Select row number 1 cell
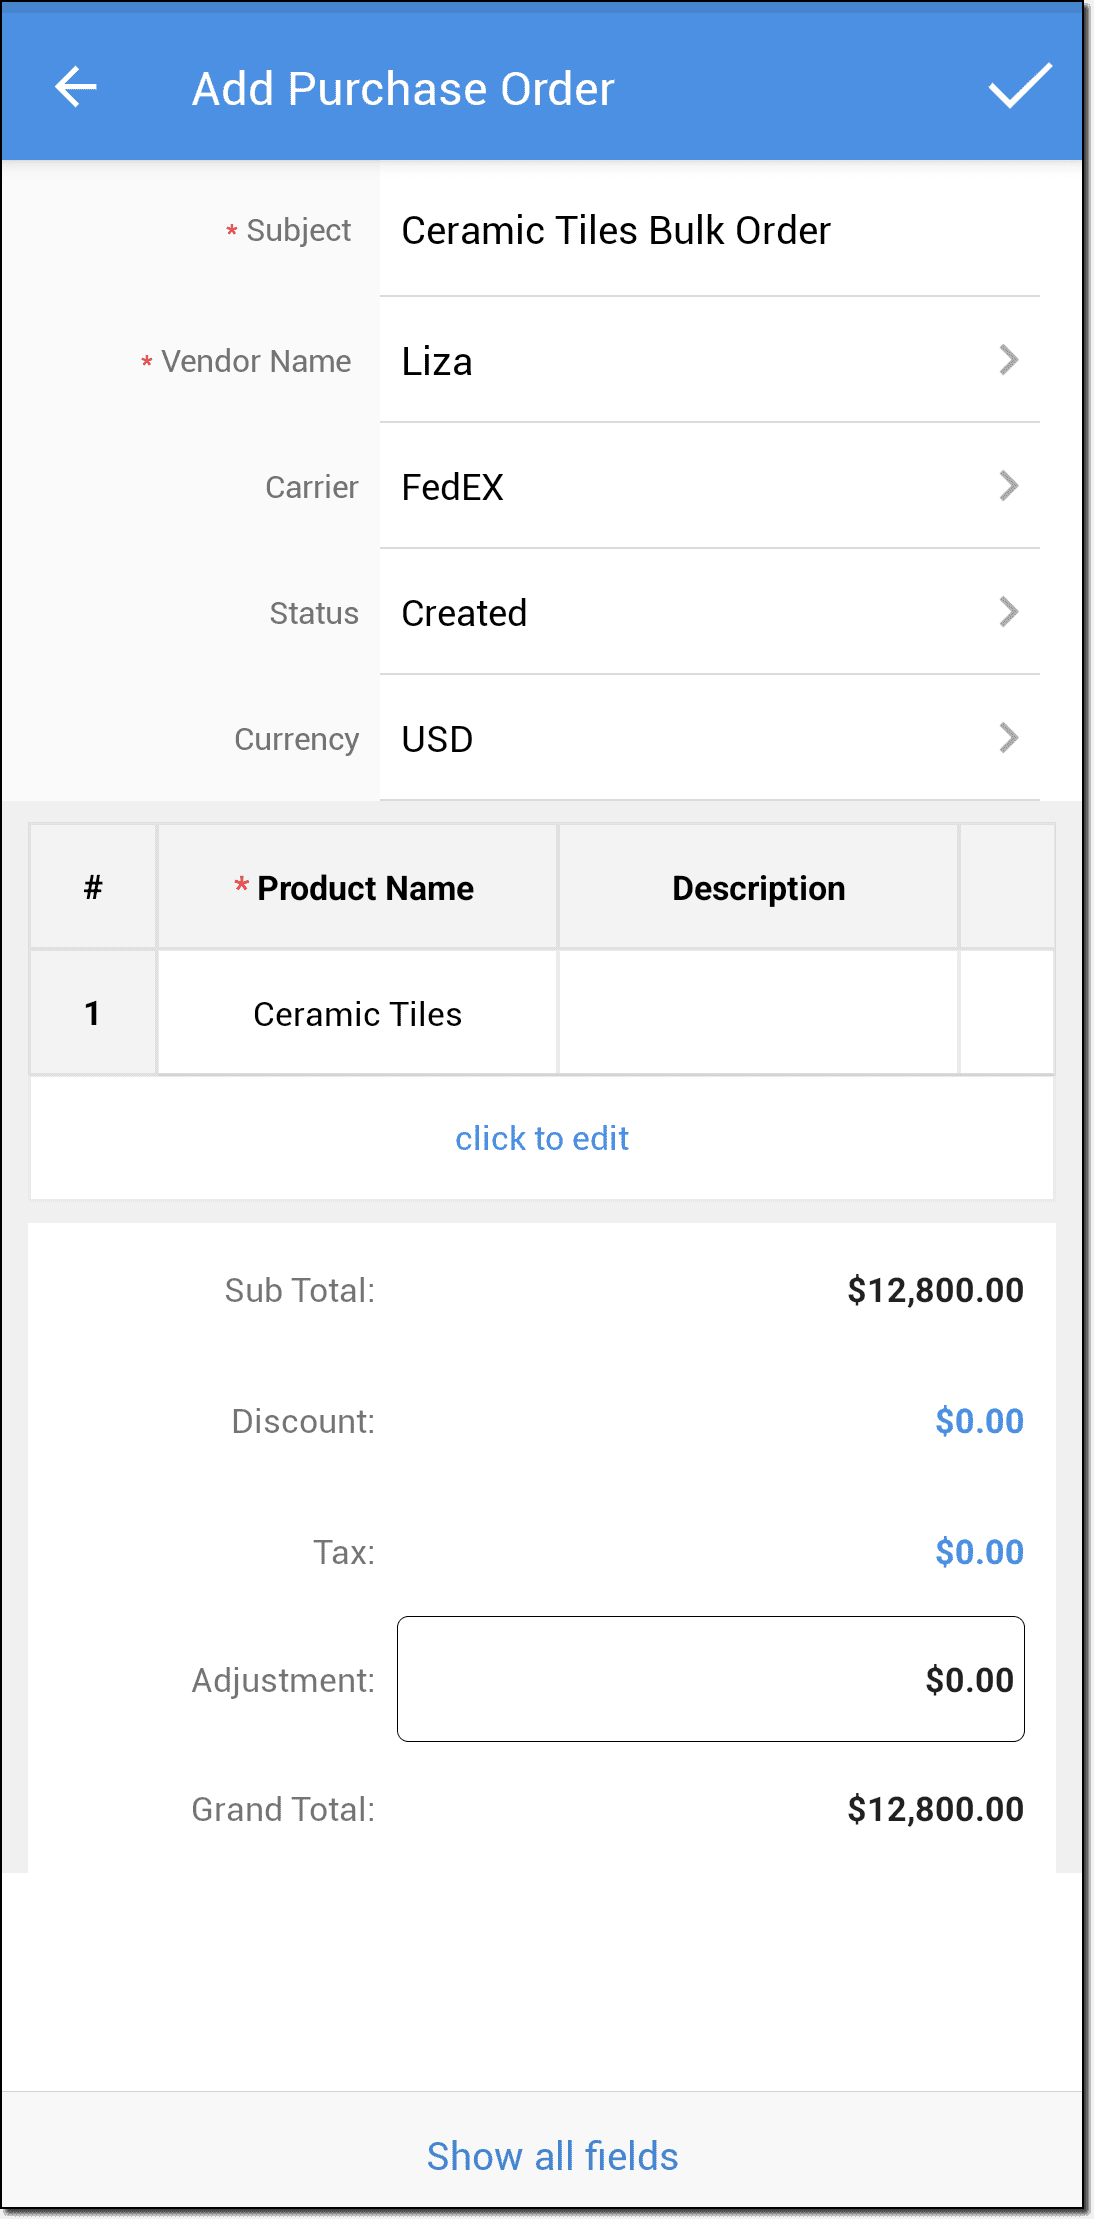Viewport: 1094px width, 2219px height. pos(93,1014)
